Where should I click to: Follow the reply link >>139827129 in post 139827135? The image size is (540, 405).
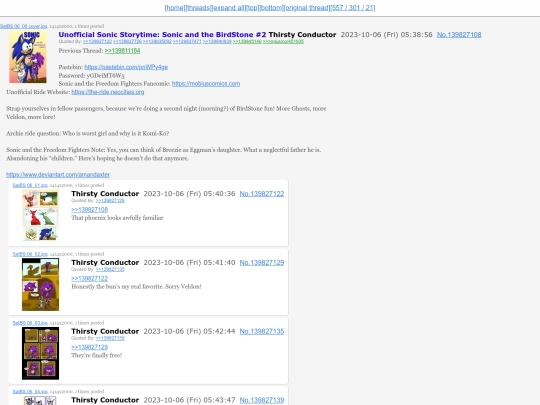[90, 347]
